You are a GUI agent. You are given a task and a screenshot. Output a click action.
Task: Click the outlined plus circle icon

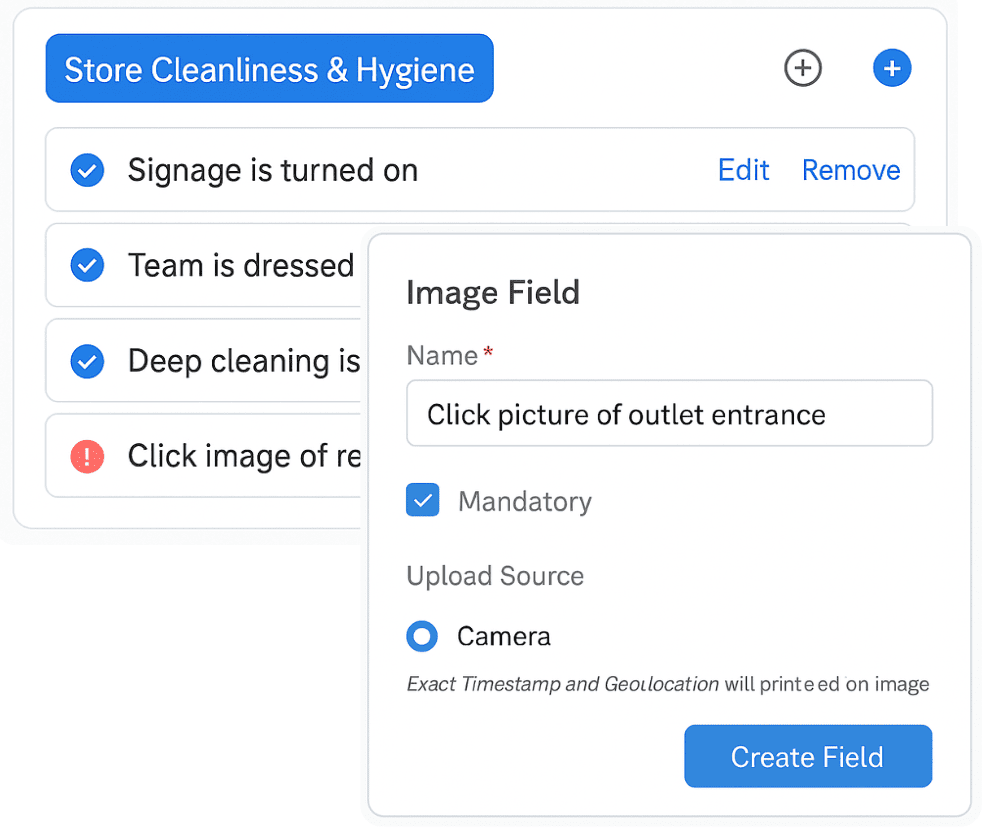(802, 69)
